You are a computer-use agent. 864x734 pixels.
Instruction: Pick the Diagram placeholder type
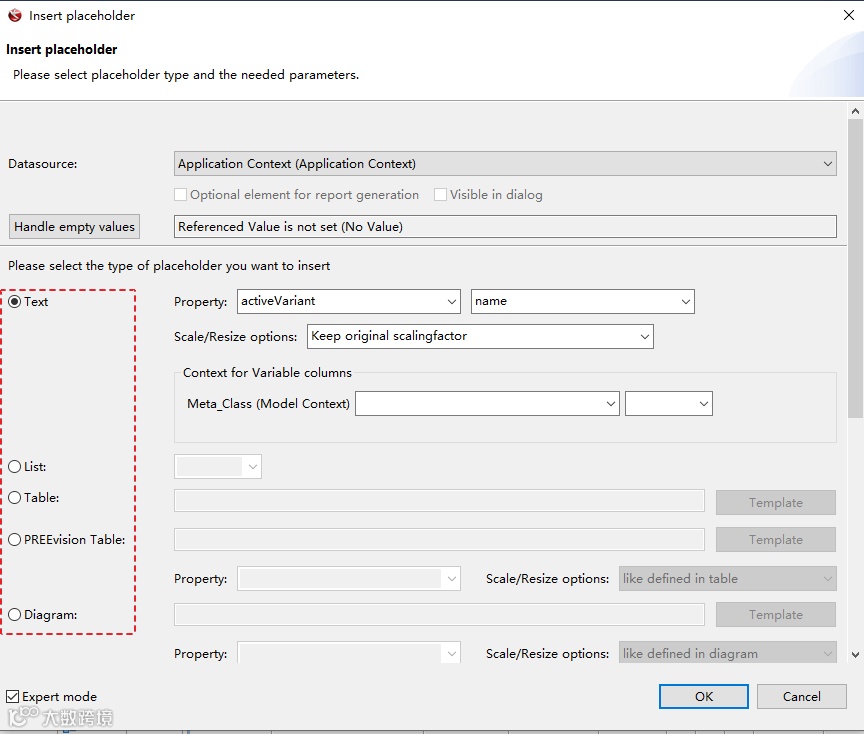15,615
